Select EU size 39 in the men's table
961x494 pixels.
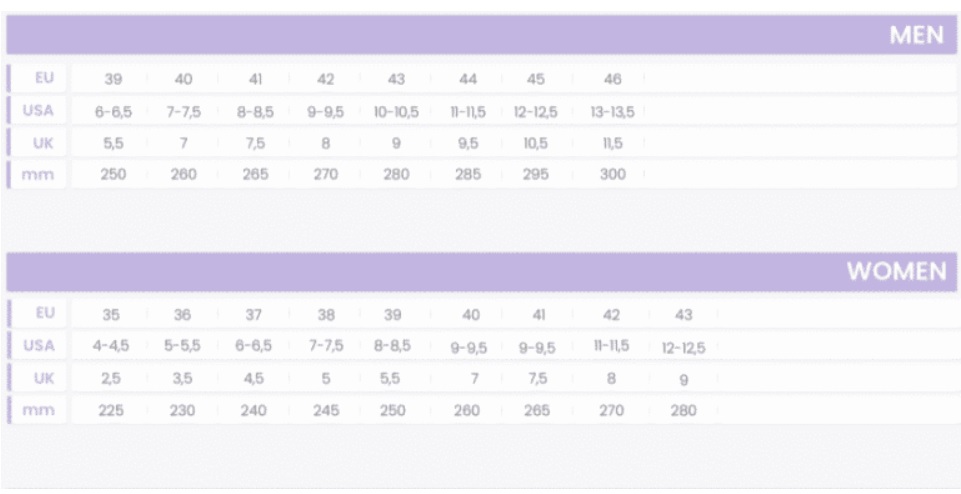tap(113, 79)
